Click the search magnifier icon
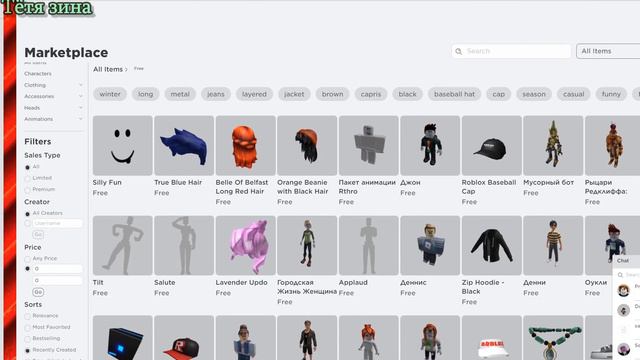The image size is (640, 360). [459, 51]
